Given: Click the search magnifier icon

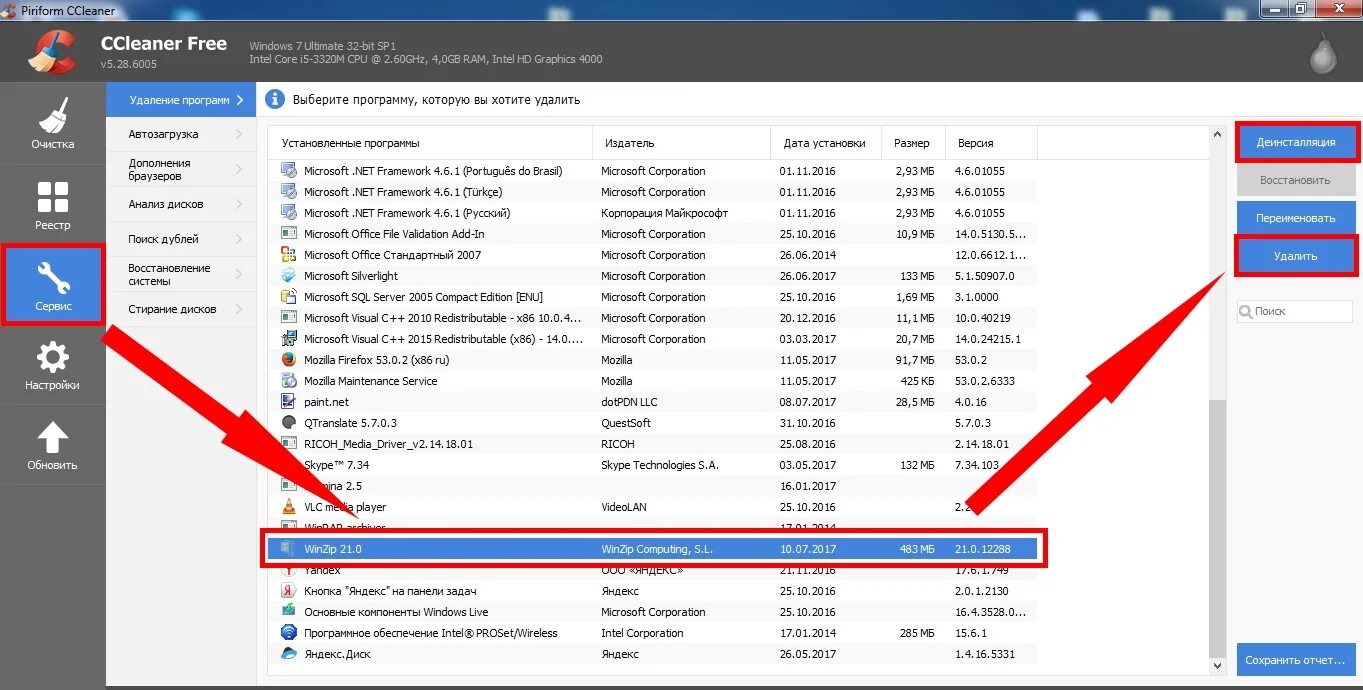Looking at the screenshot, I should (1246, 312).
